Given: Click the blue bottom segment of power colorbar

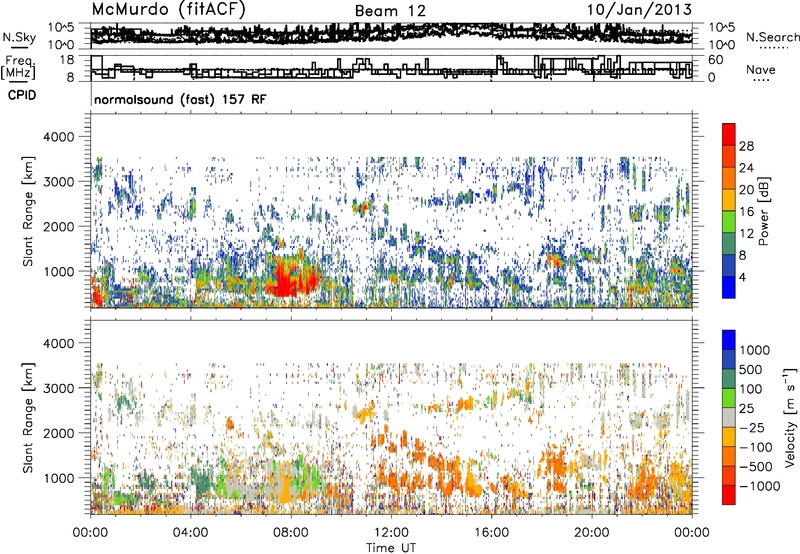Looking at the screenshot, I should 729,287.
